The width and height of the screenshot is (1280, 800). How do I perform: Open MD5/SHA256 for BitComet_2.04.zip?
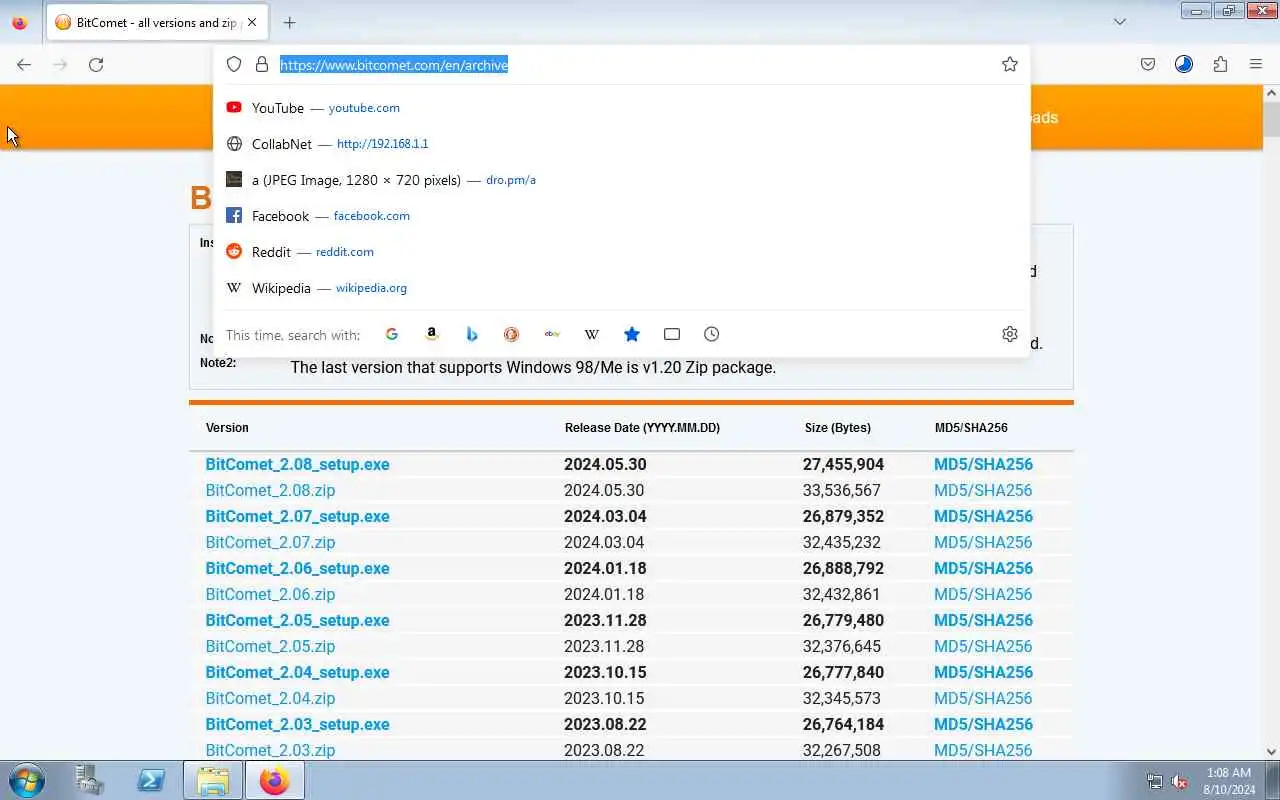pos(983,698)
